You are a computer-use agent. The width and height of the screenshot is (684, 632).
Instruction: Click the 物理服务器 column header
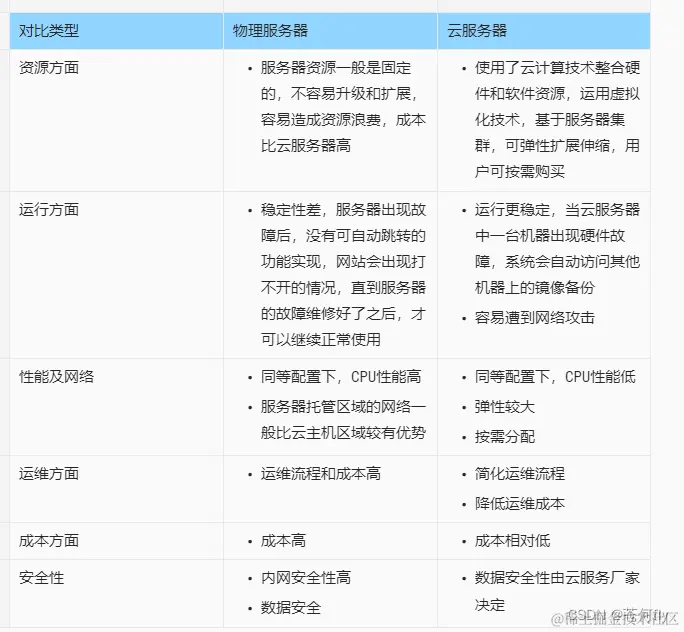coord(330,31)
